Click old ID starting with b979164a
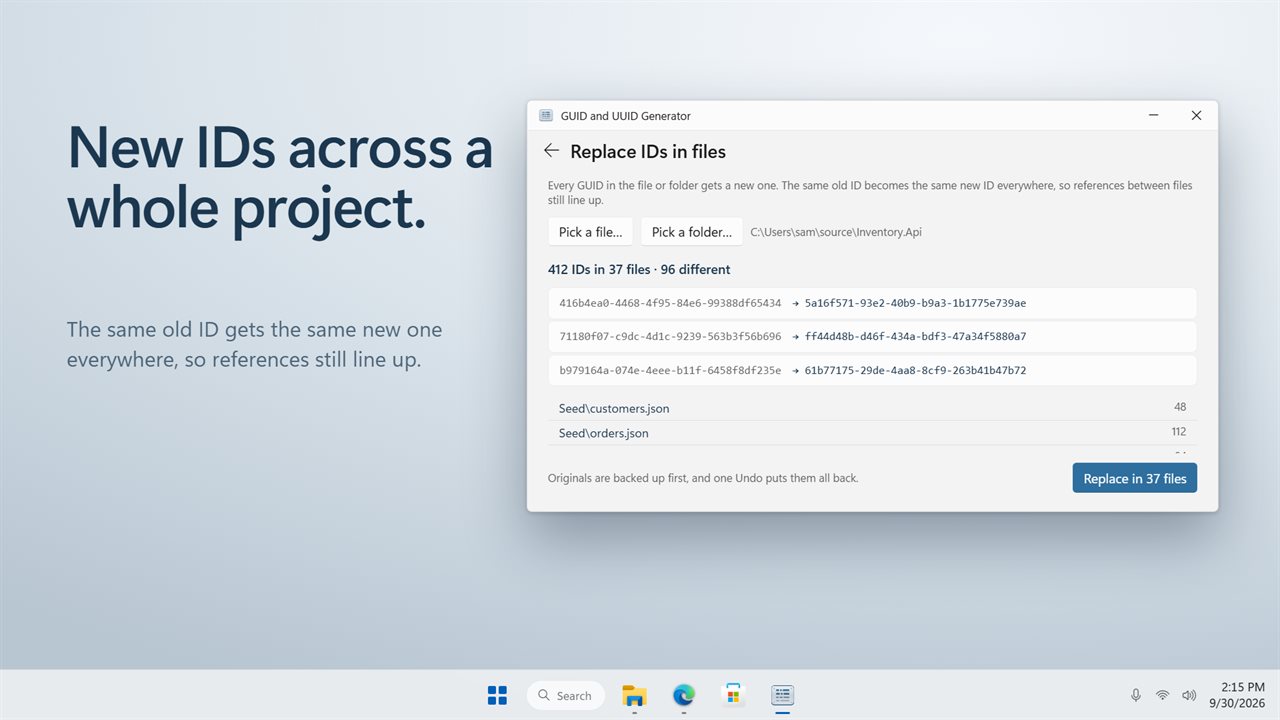The width and height of the screenshot is (1280, 720). pos(670,370)
